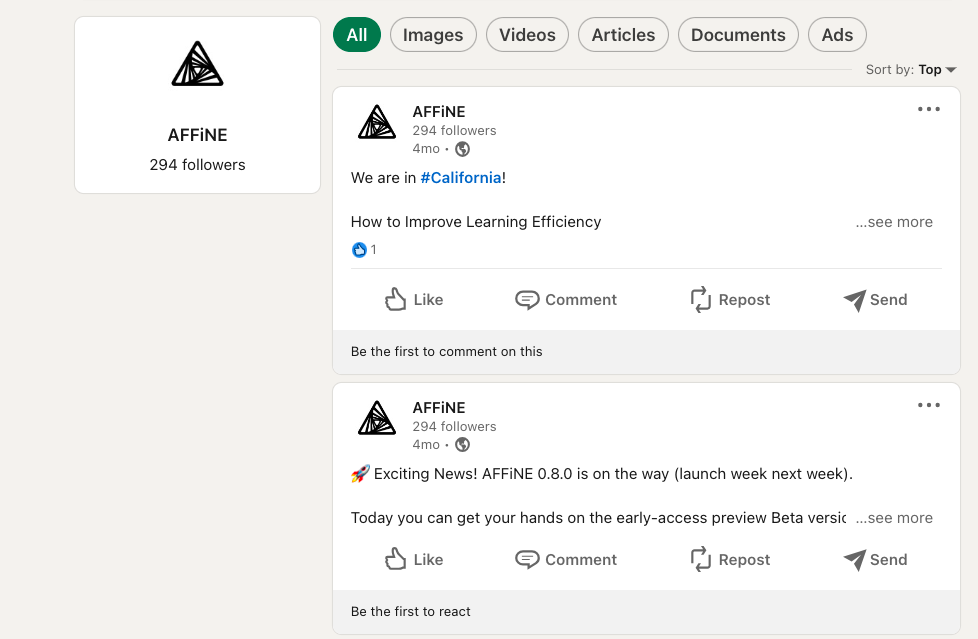Open the Sort by Top dropdown

click(911, 70)
